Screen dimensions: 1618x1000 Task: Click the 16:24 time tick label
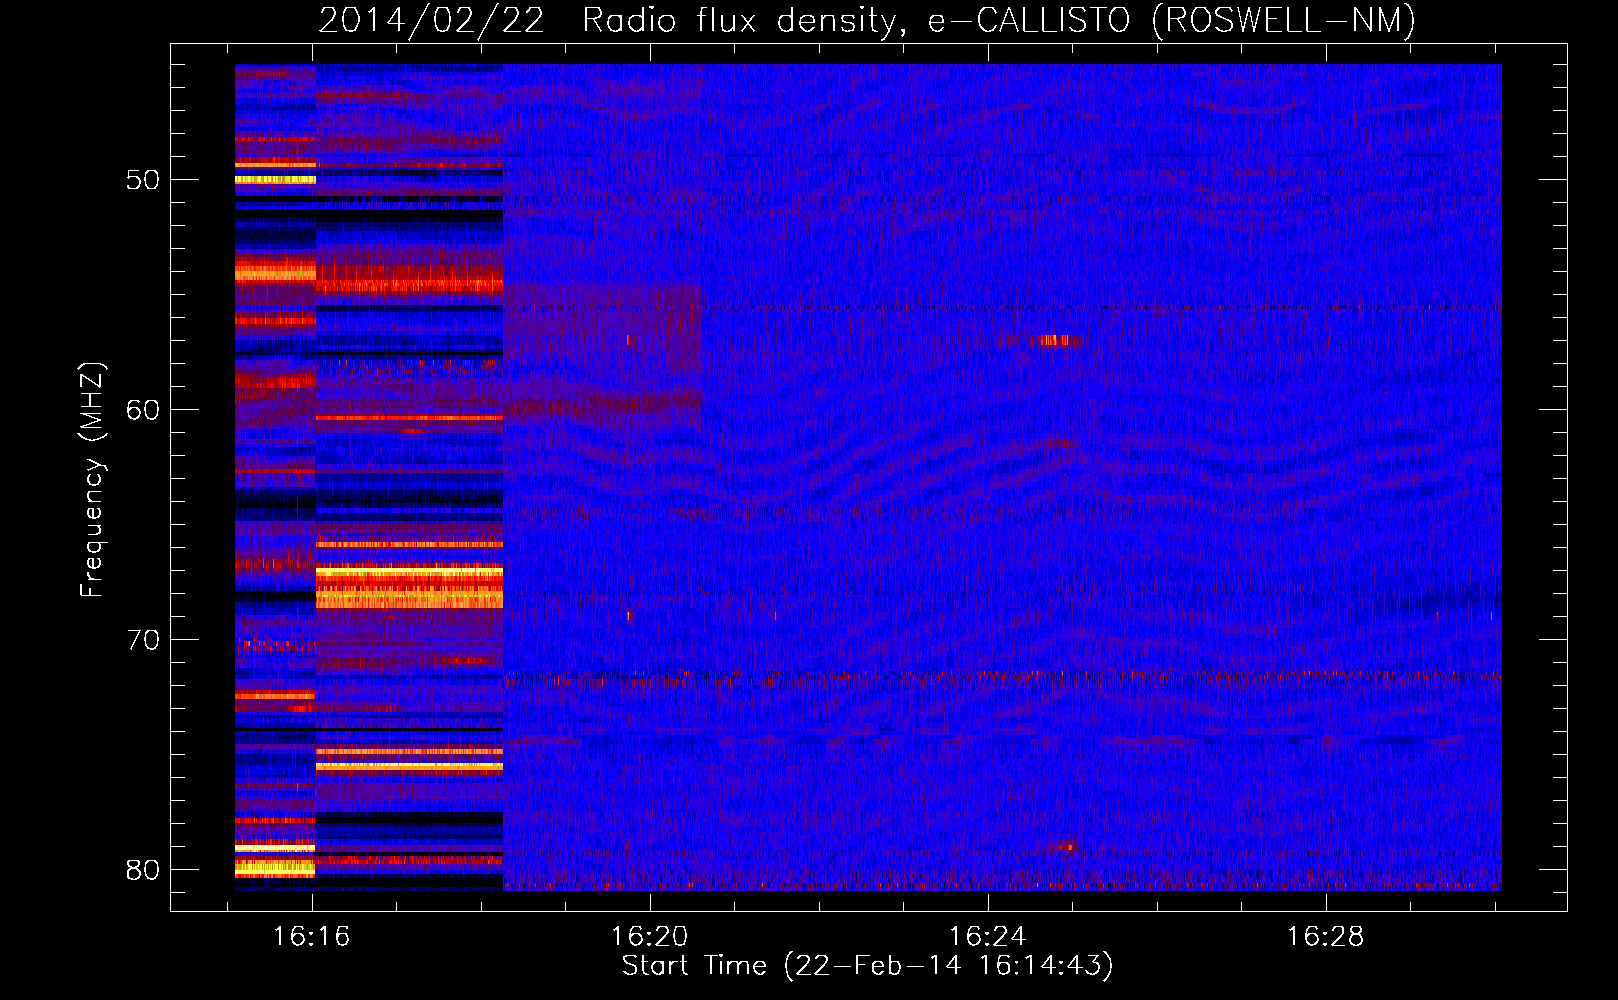pyautogui.click(x=987, y=937)
